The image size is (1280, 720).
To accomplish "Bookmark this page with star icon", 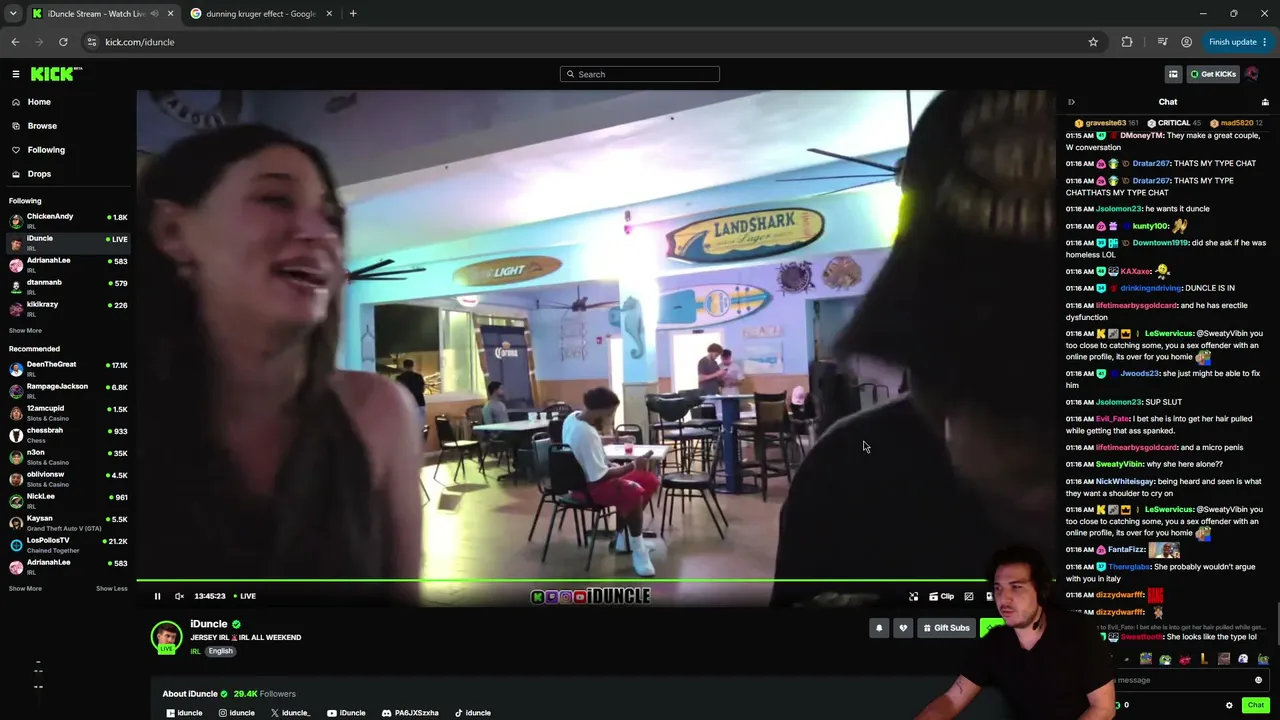I will click(x=1093, y=42).
